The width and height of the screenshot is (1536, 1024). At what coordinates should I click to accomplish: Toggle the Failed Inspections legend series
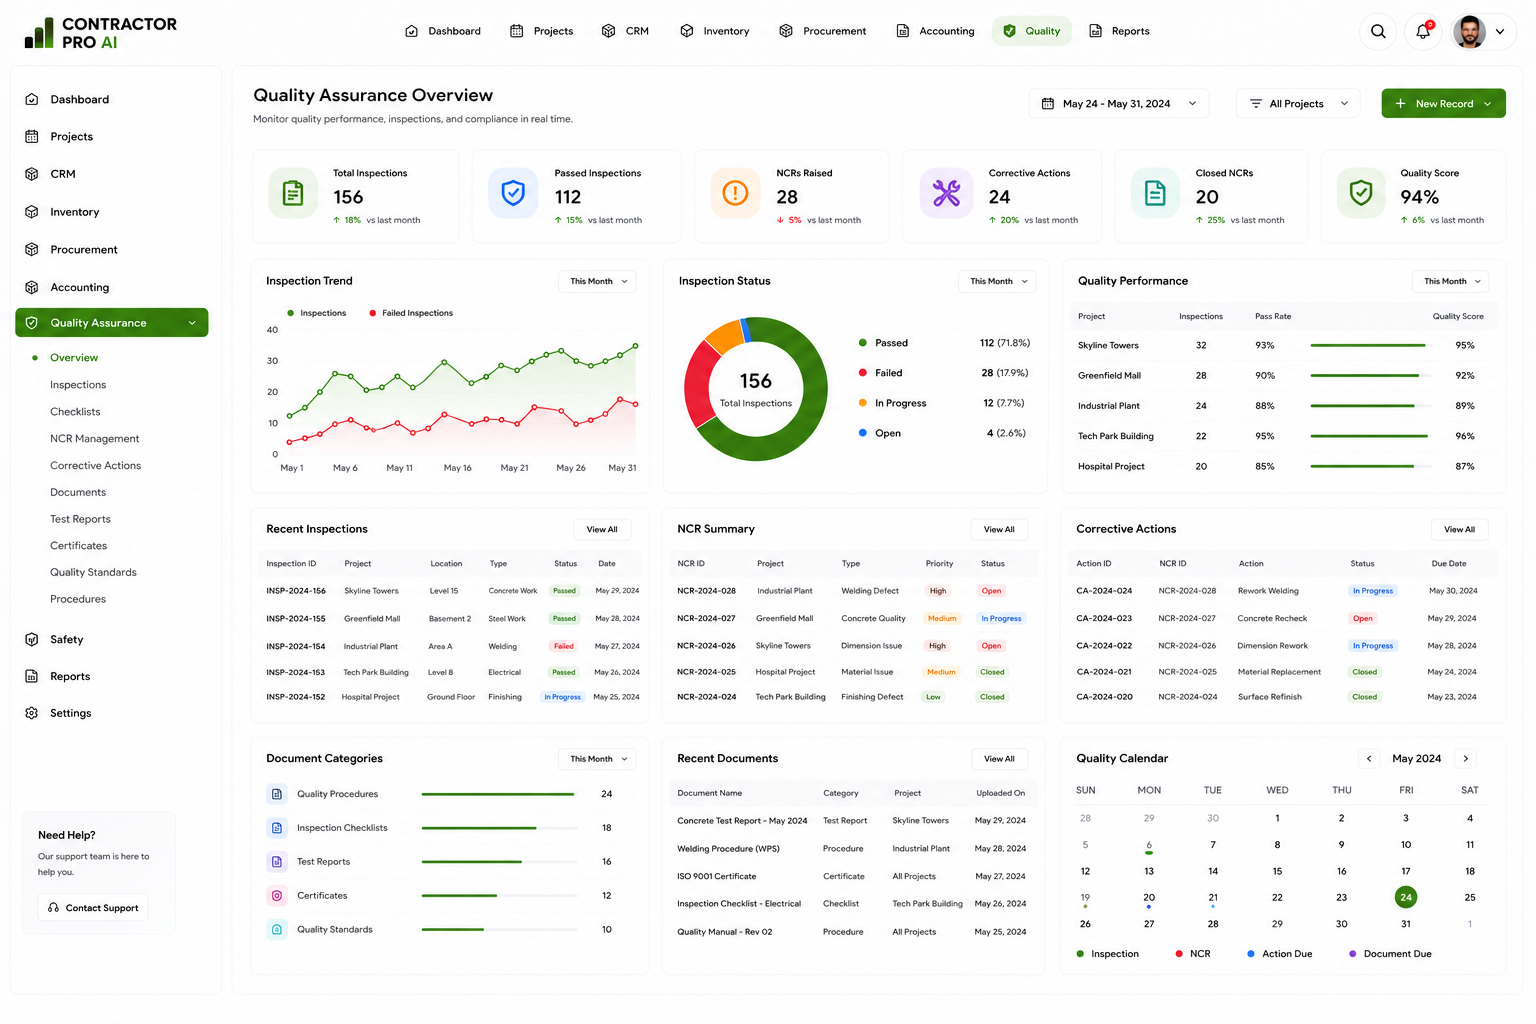[x=411, y=313]
